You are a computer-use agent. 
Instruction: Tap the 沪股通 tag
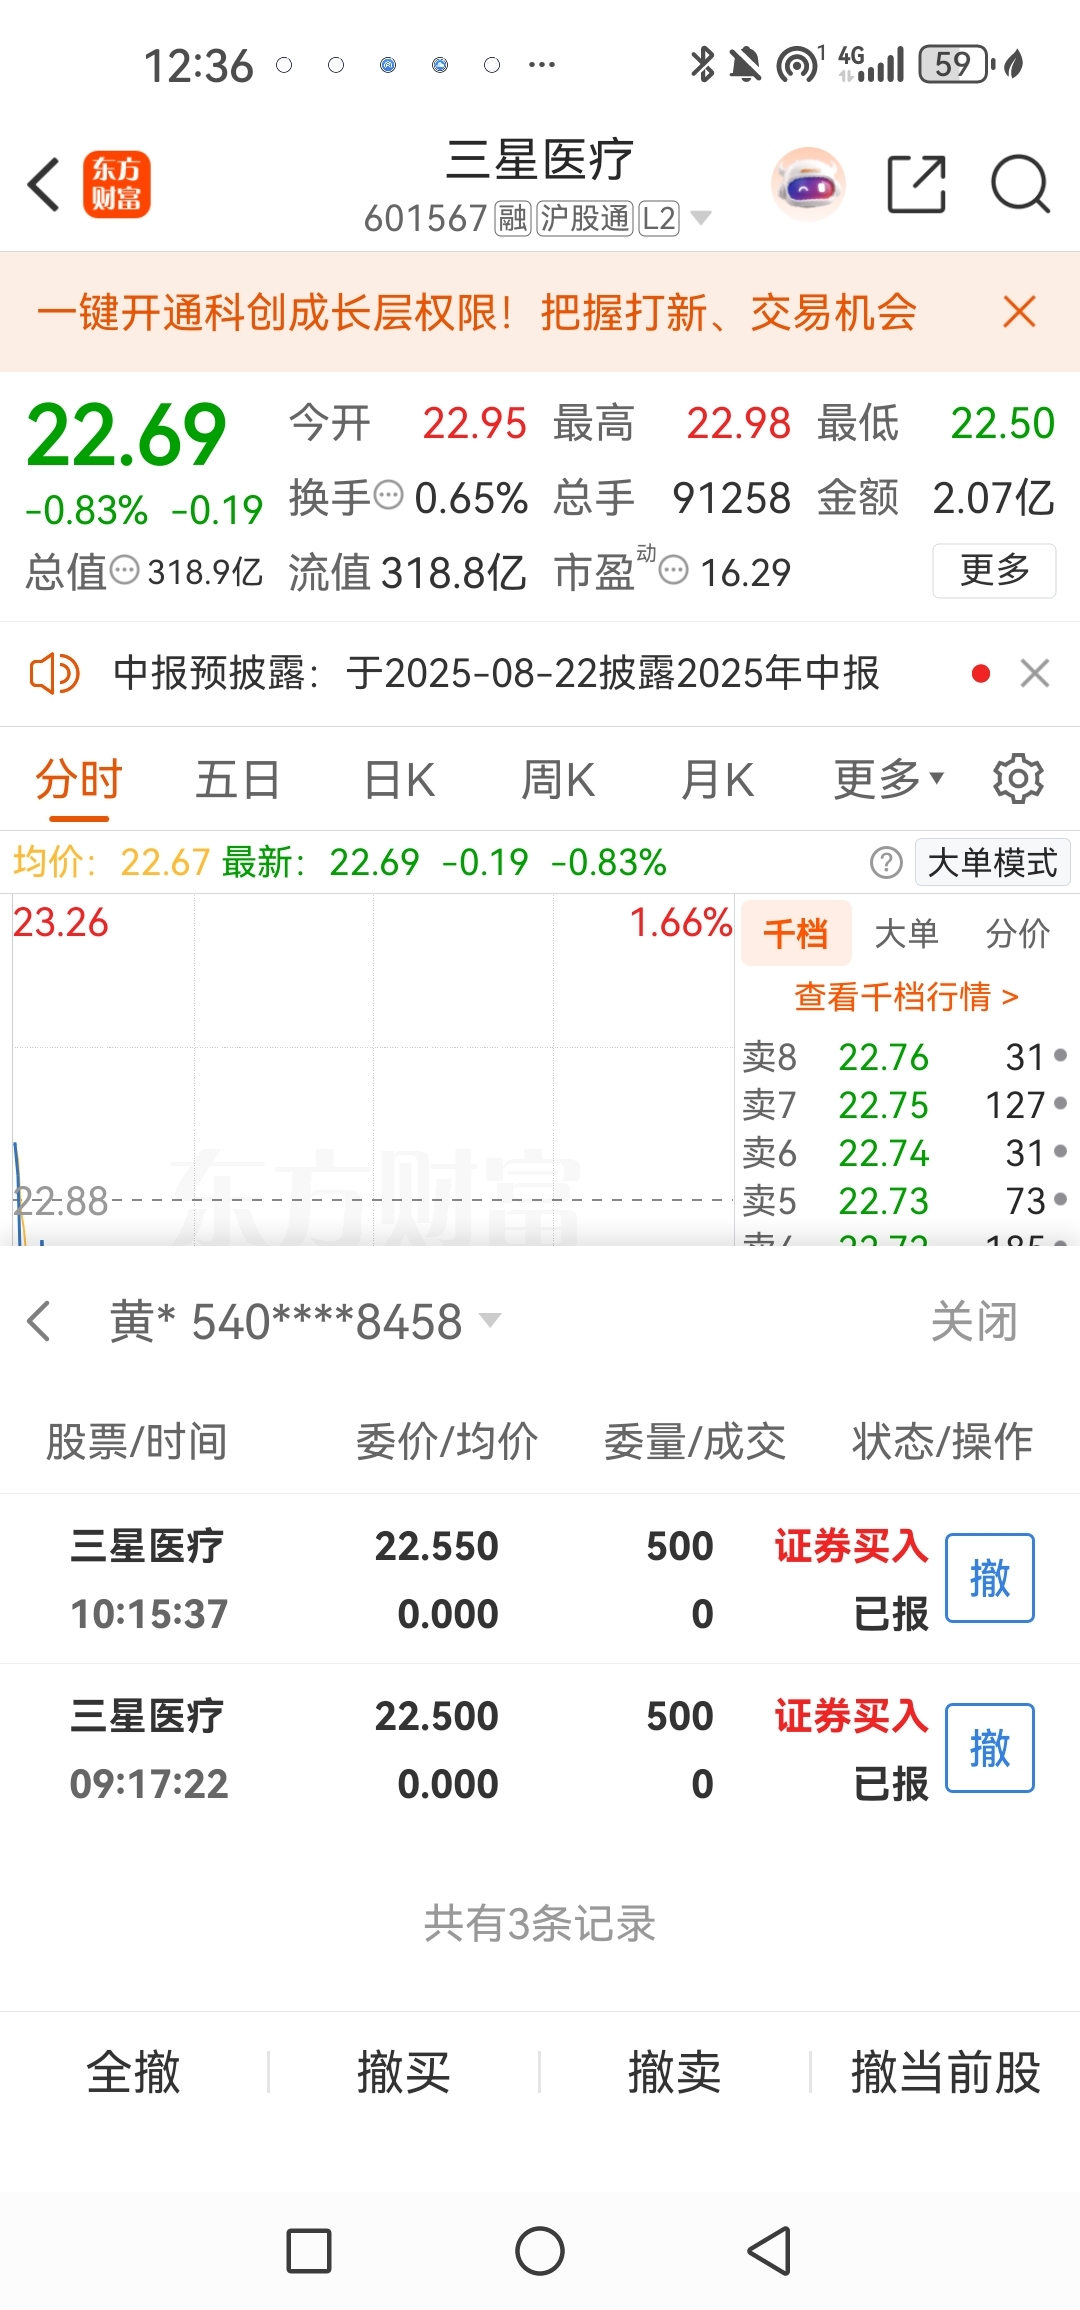(x=585, y=218)
